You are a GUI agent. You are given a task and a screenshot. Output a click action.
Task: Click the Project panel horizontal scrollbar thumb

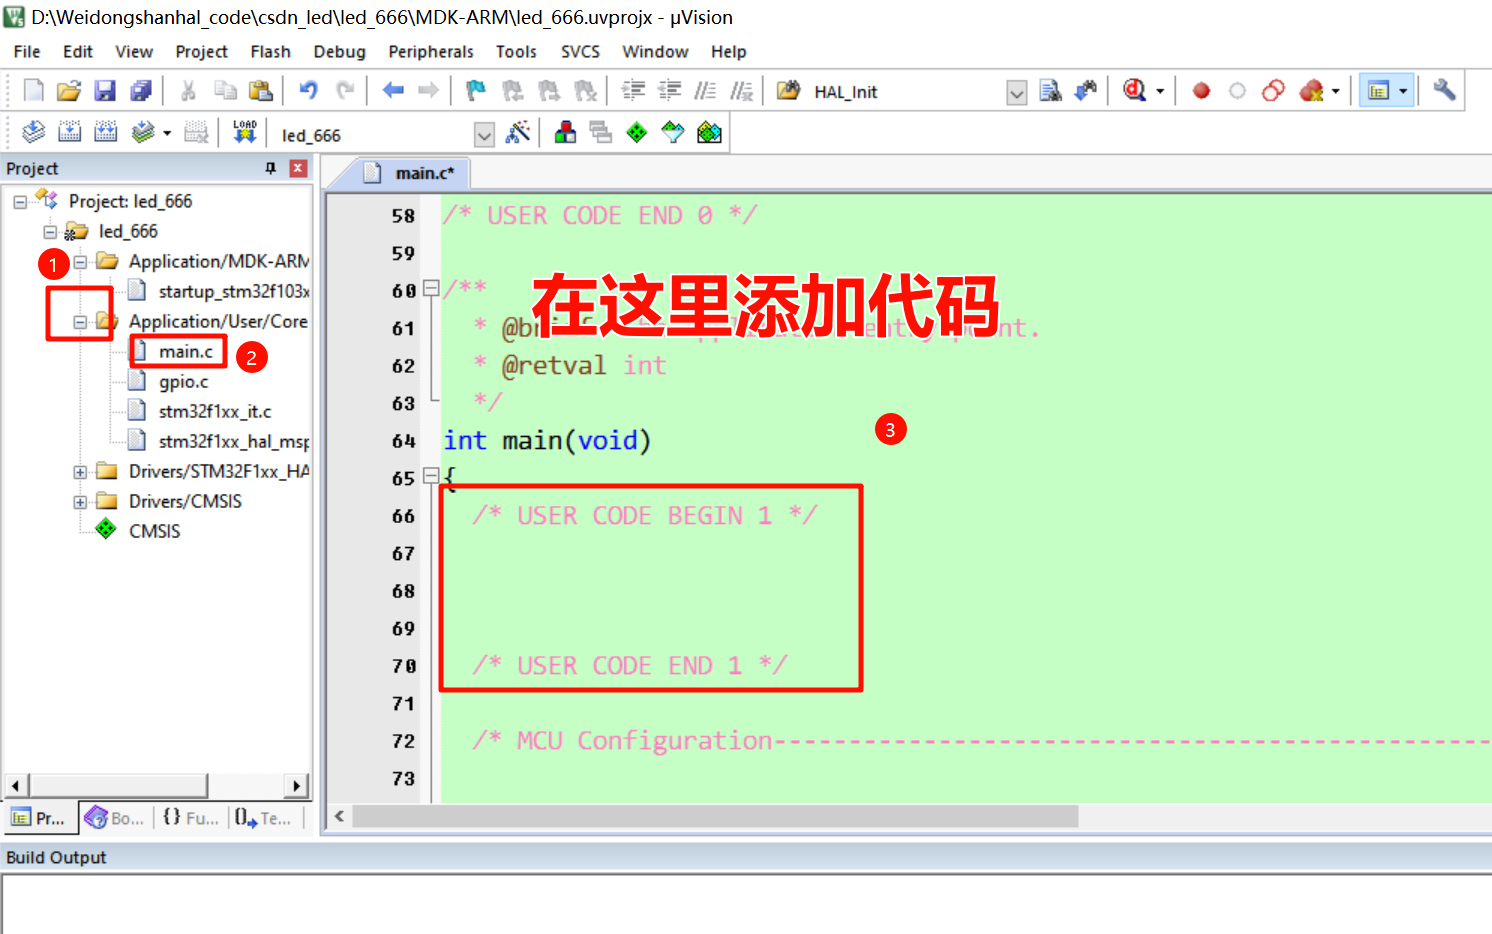[118, 785]
